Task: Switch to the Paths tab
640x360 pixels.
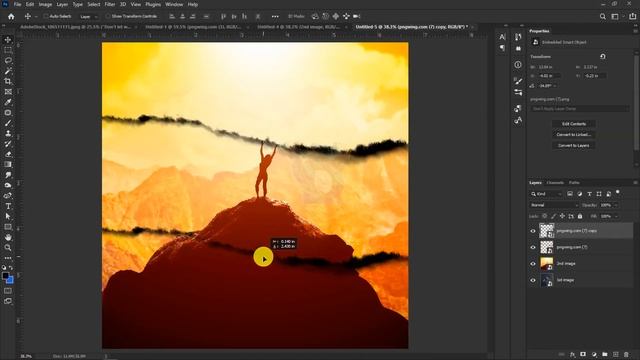Action: [574, 182]
